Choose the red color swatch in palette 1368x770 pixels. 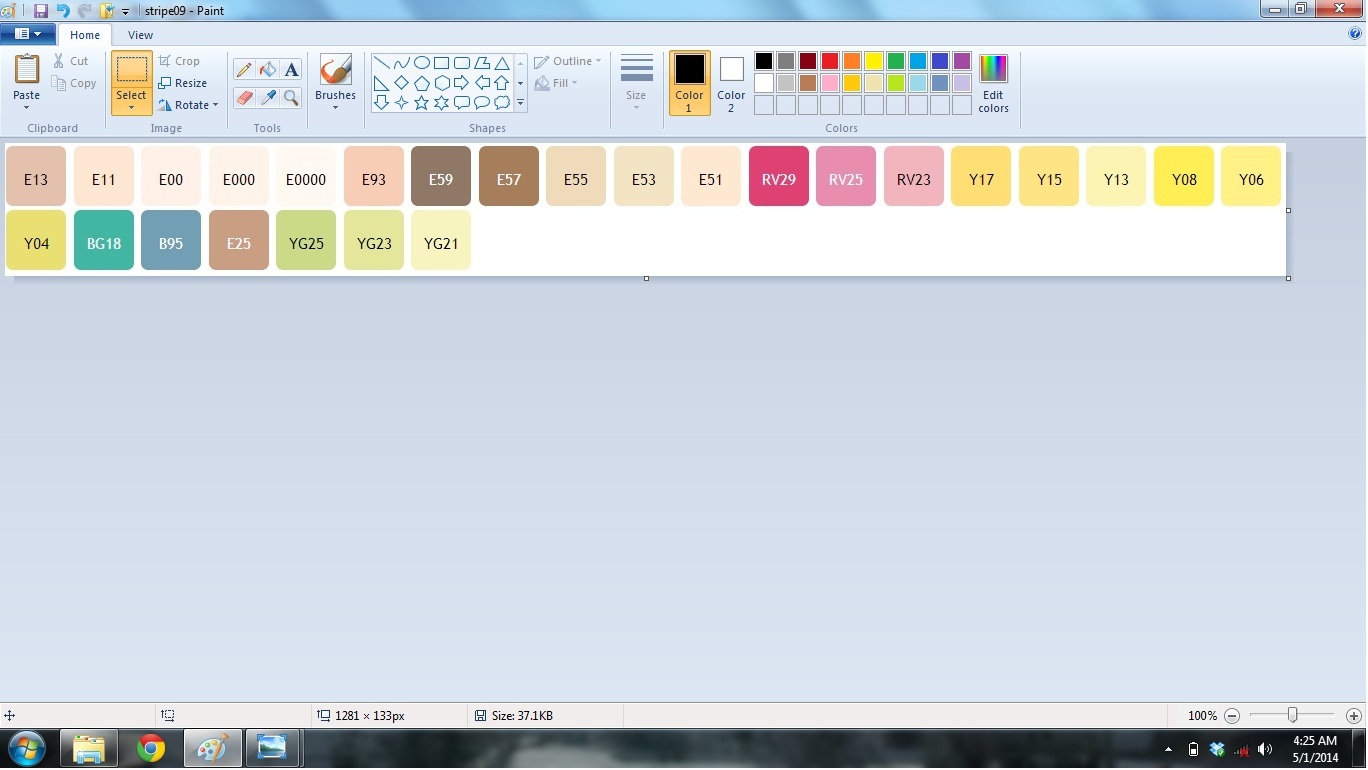(x=830, y=61)
